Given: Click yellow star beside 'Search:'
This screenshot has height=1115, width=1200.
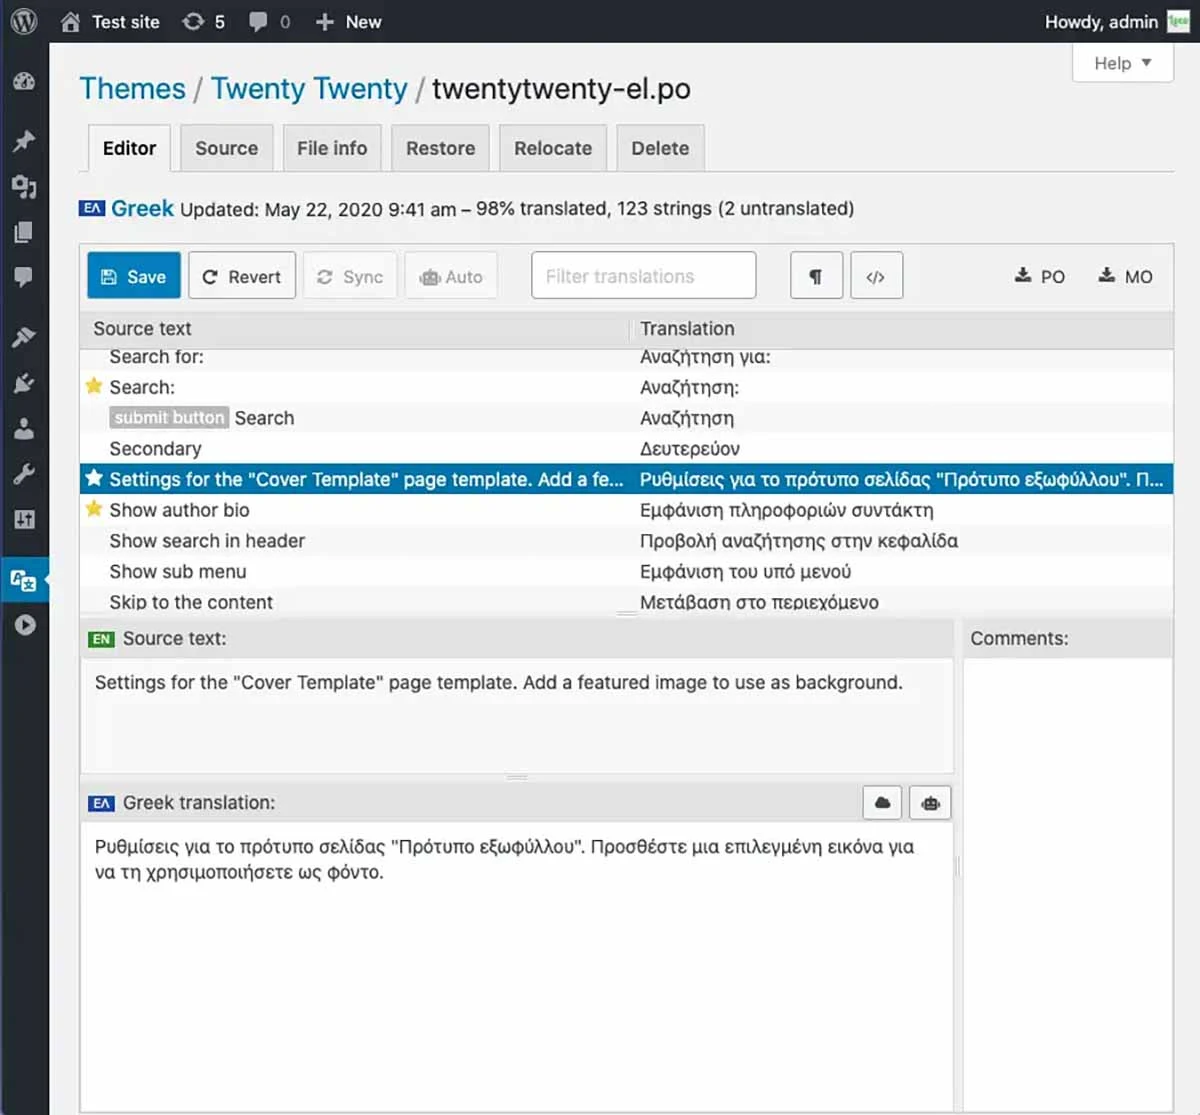Looking at the screenshot, I should tap(94, 386).
